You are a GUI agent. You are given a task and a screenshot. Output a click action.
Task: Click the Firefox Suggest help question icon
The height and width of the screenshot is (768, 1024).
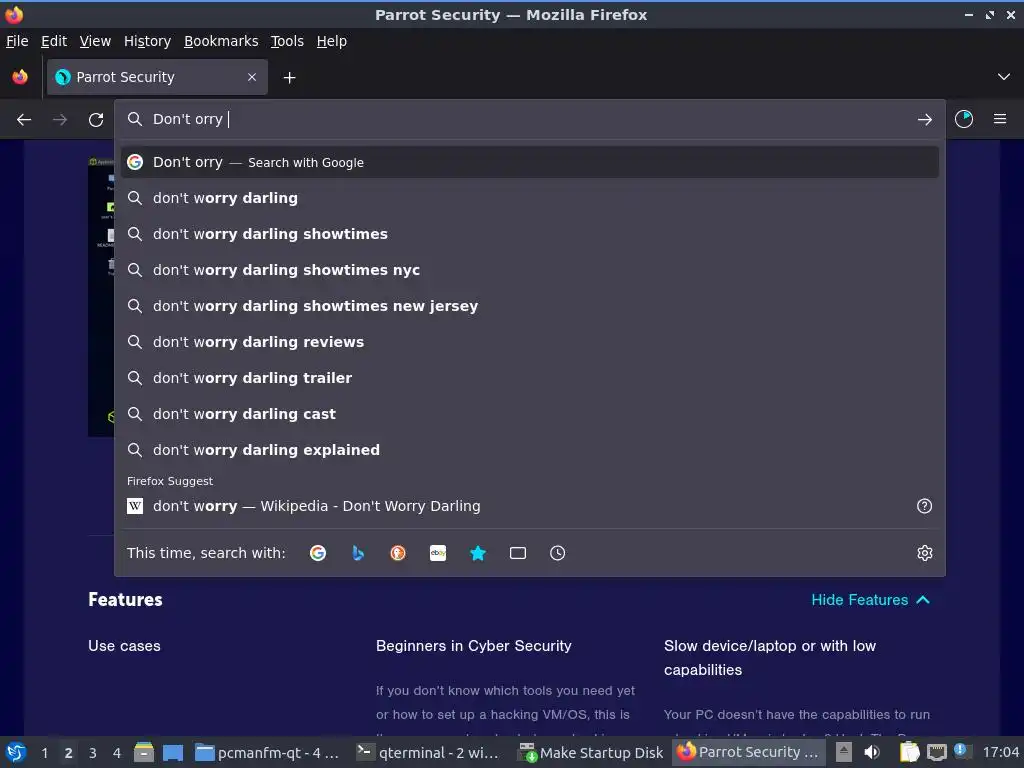924,506
